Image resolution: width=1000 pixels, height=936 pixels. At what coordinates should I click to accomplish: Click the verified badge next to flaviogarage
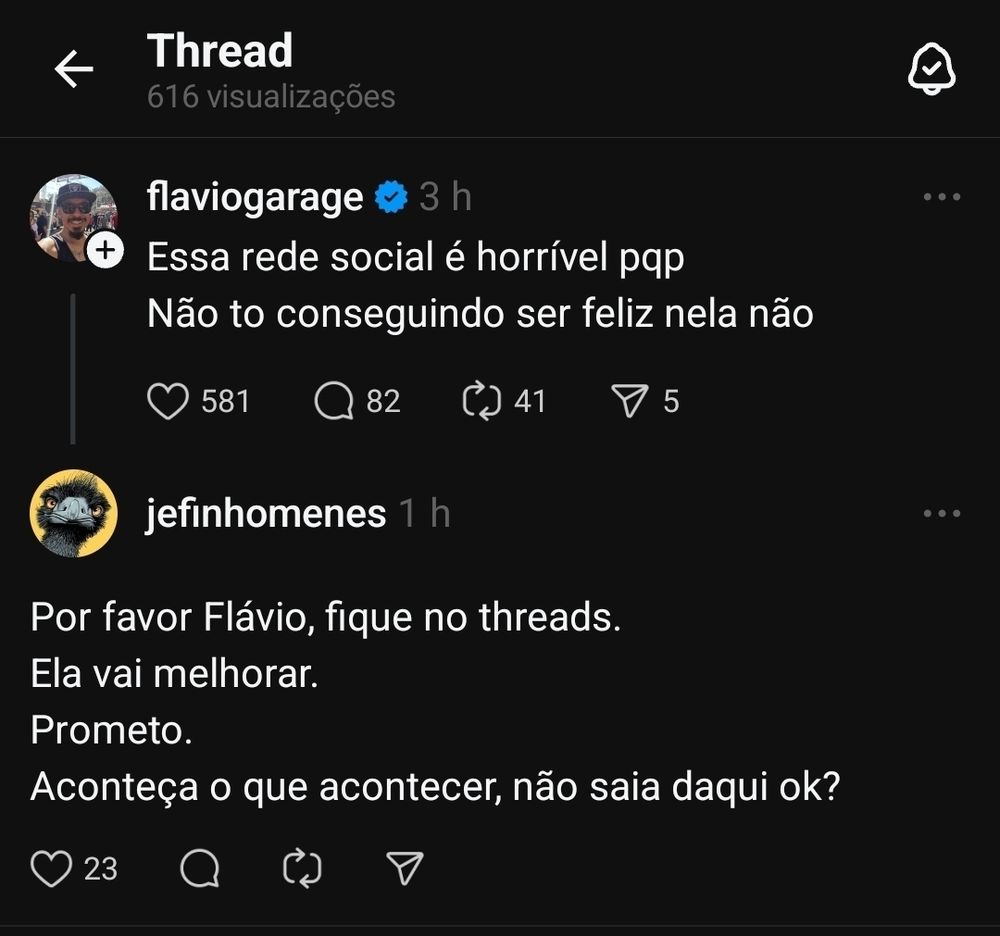[391, 197]
